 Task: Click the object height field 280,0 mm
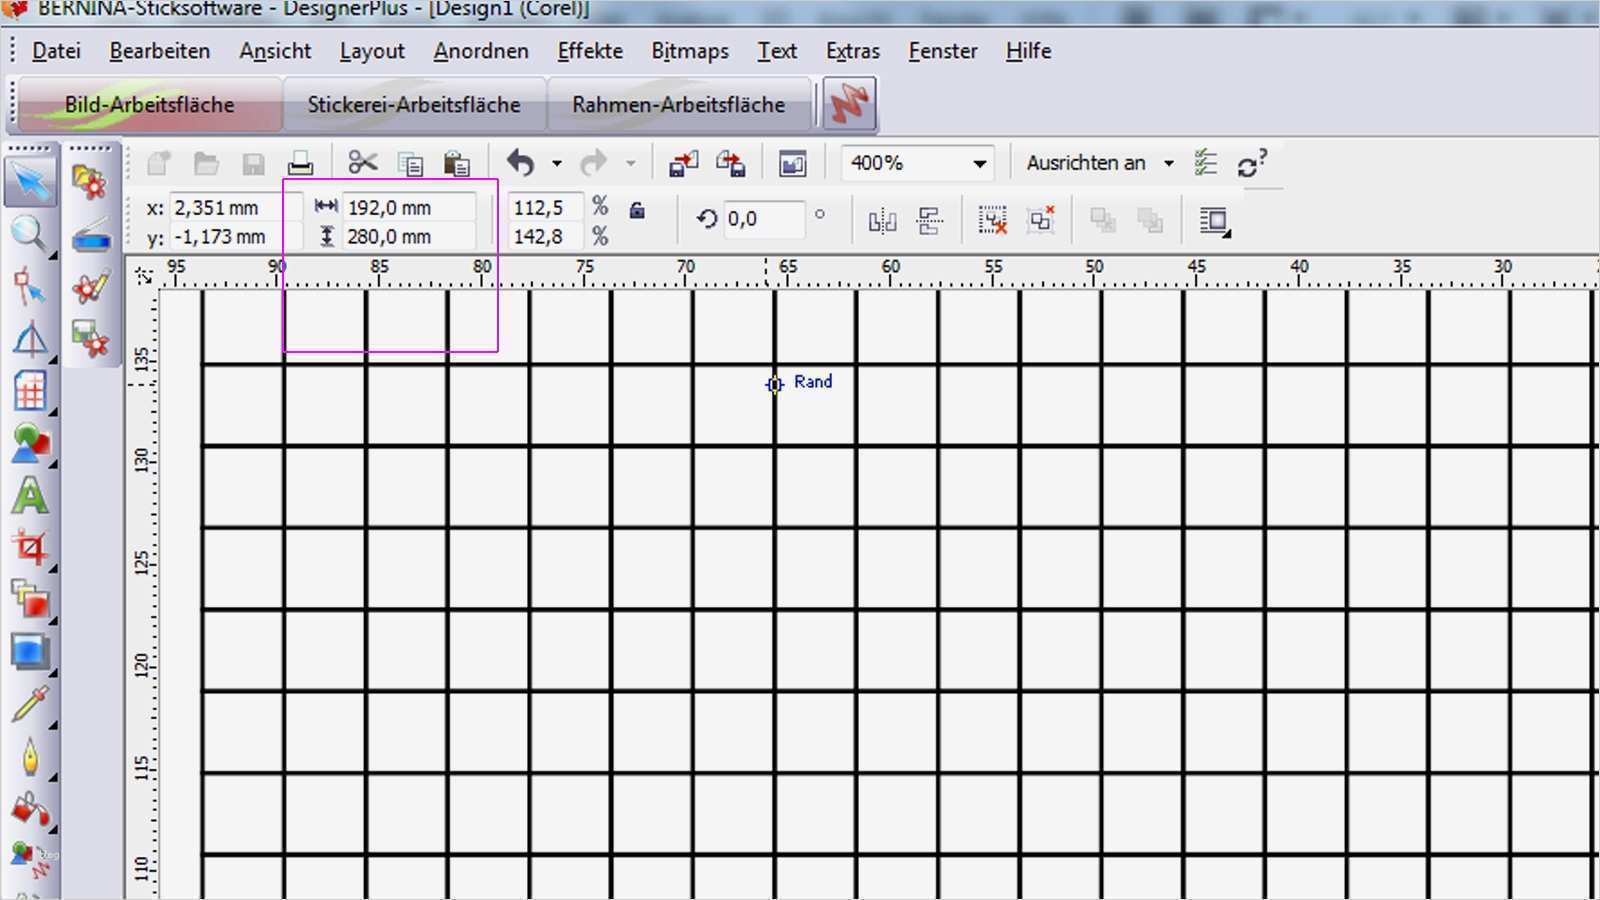tap(409, 237)
